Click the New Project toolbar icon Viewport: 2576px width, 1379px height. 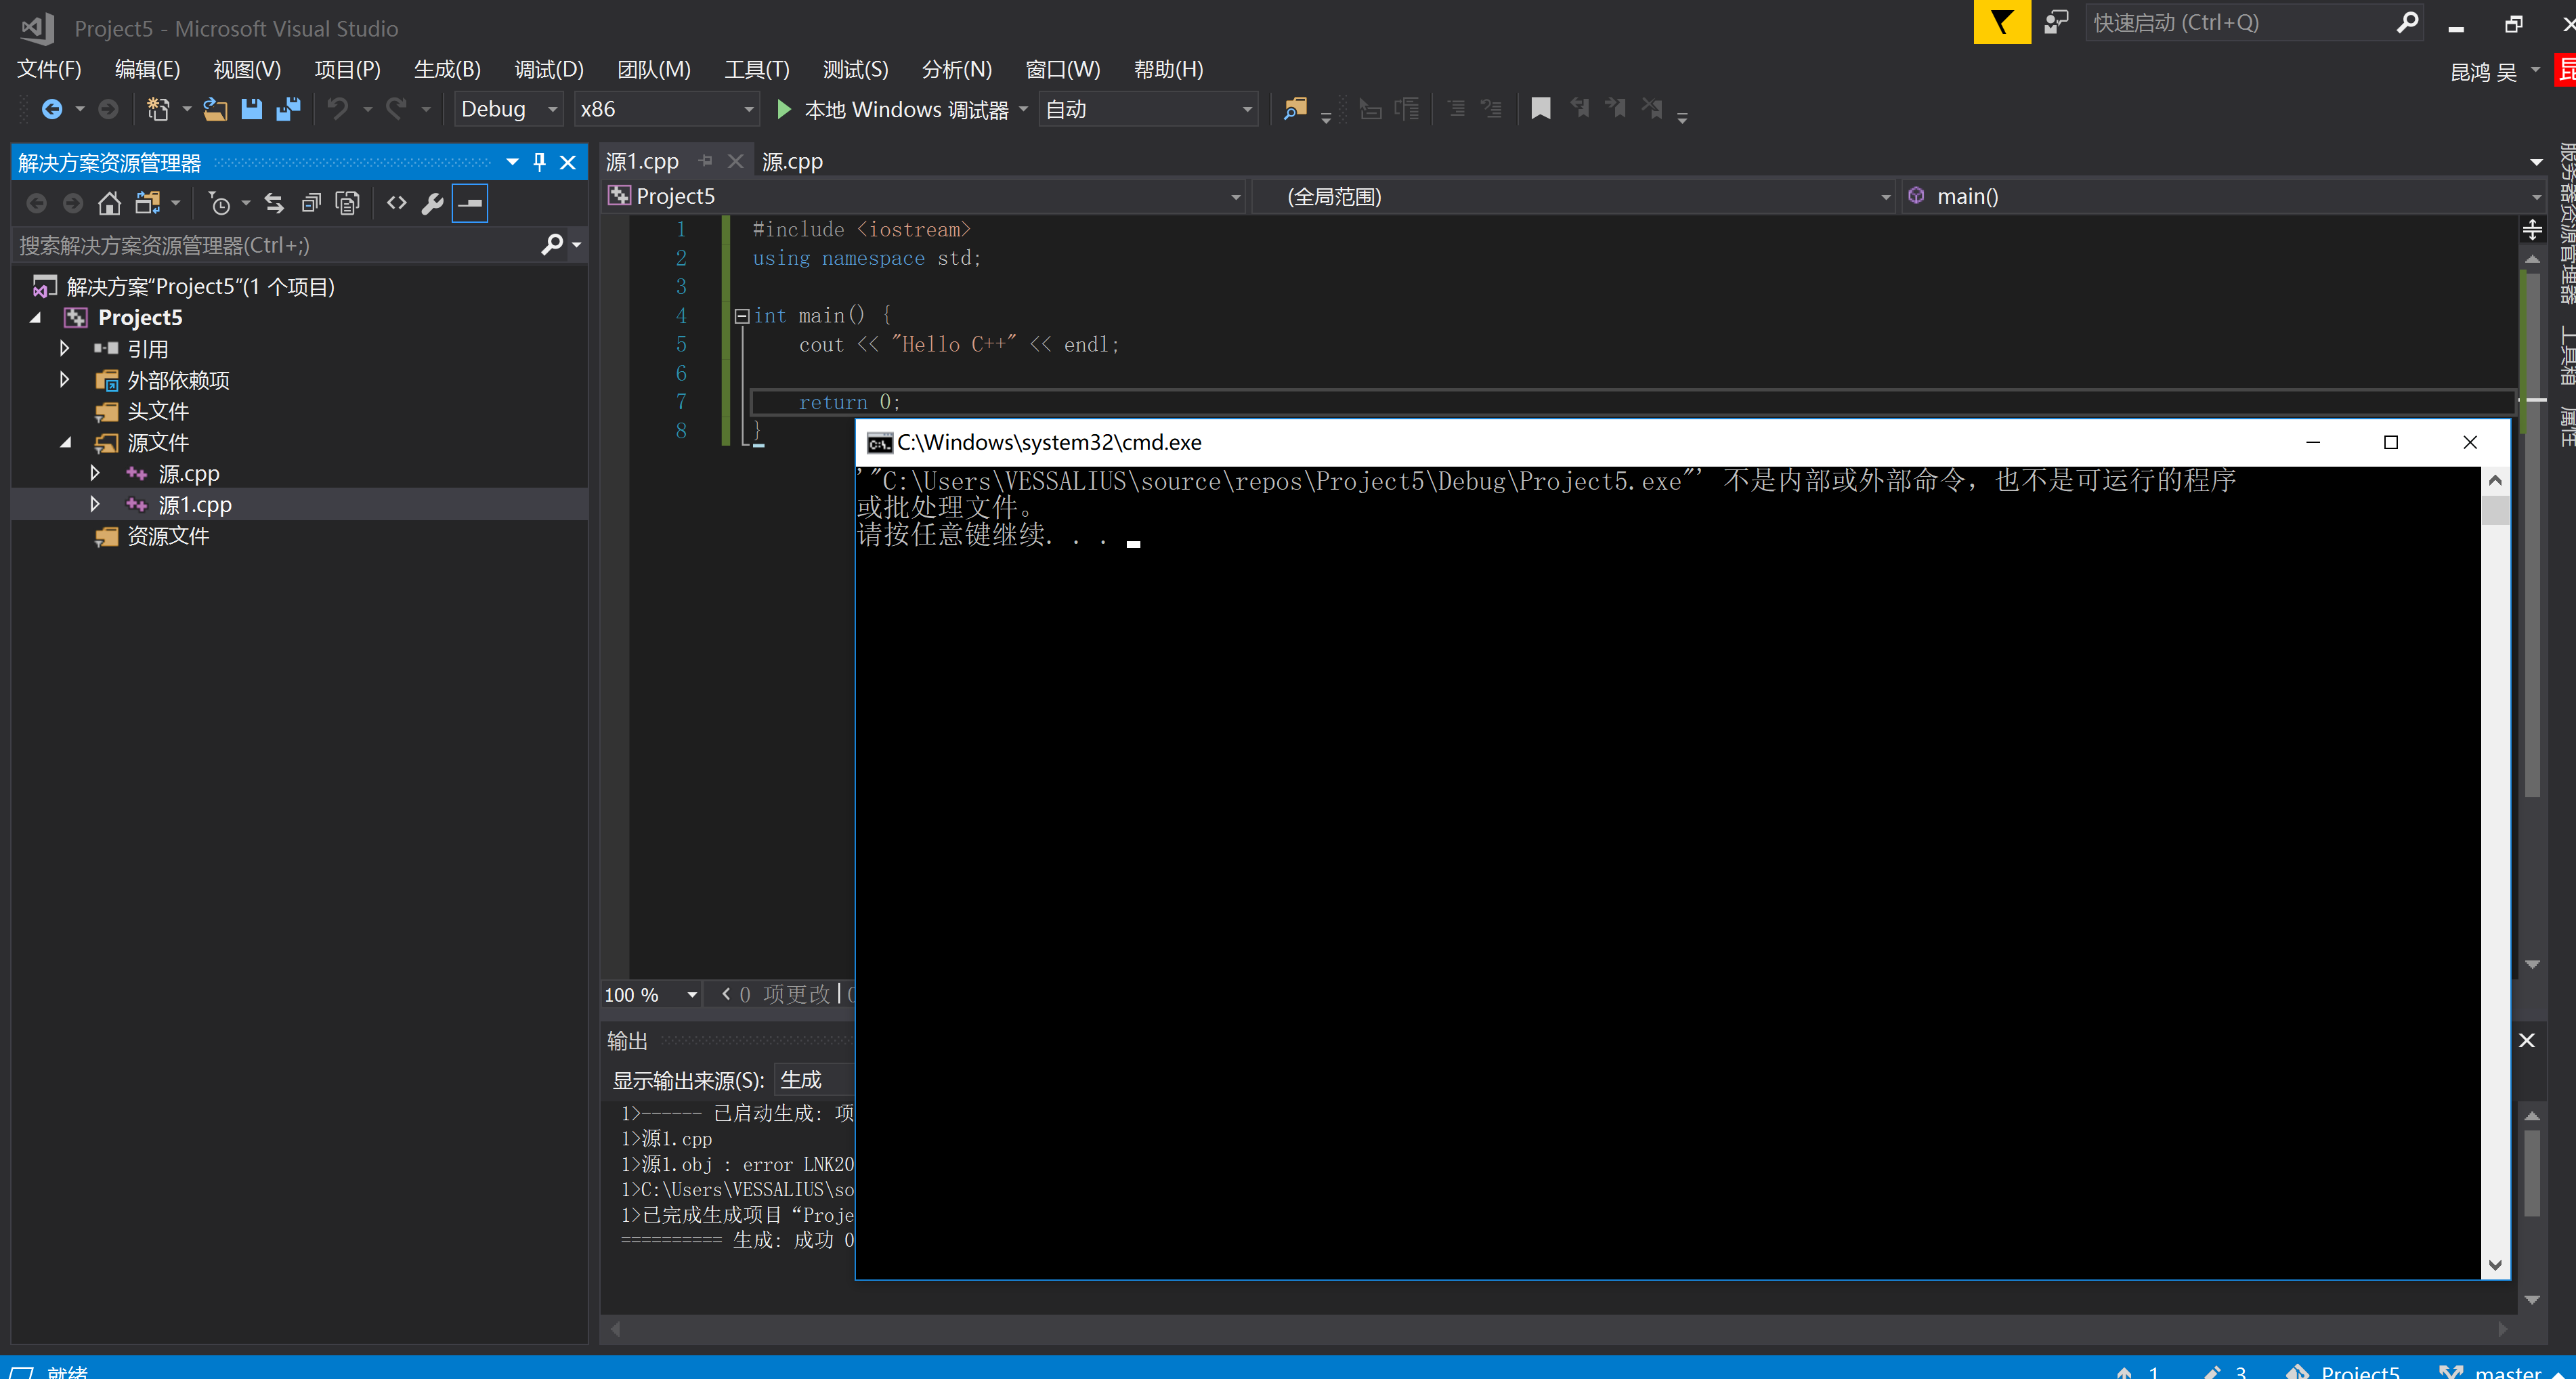pos(158,109)
